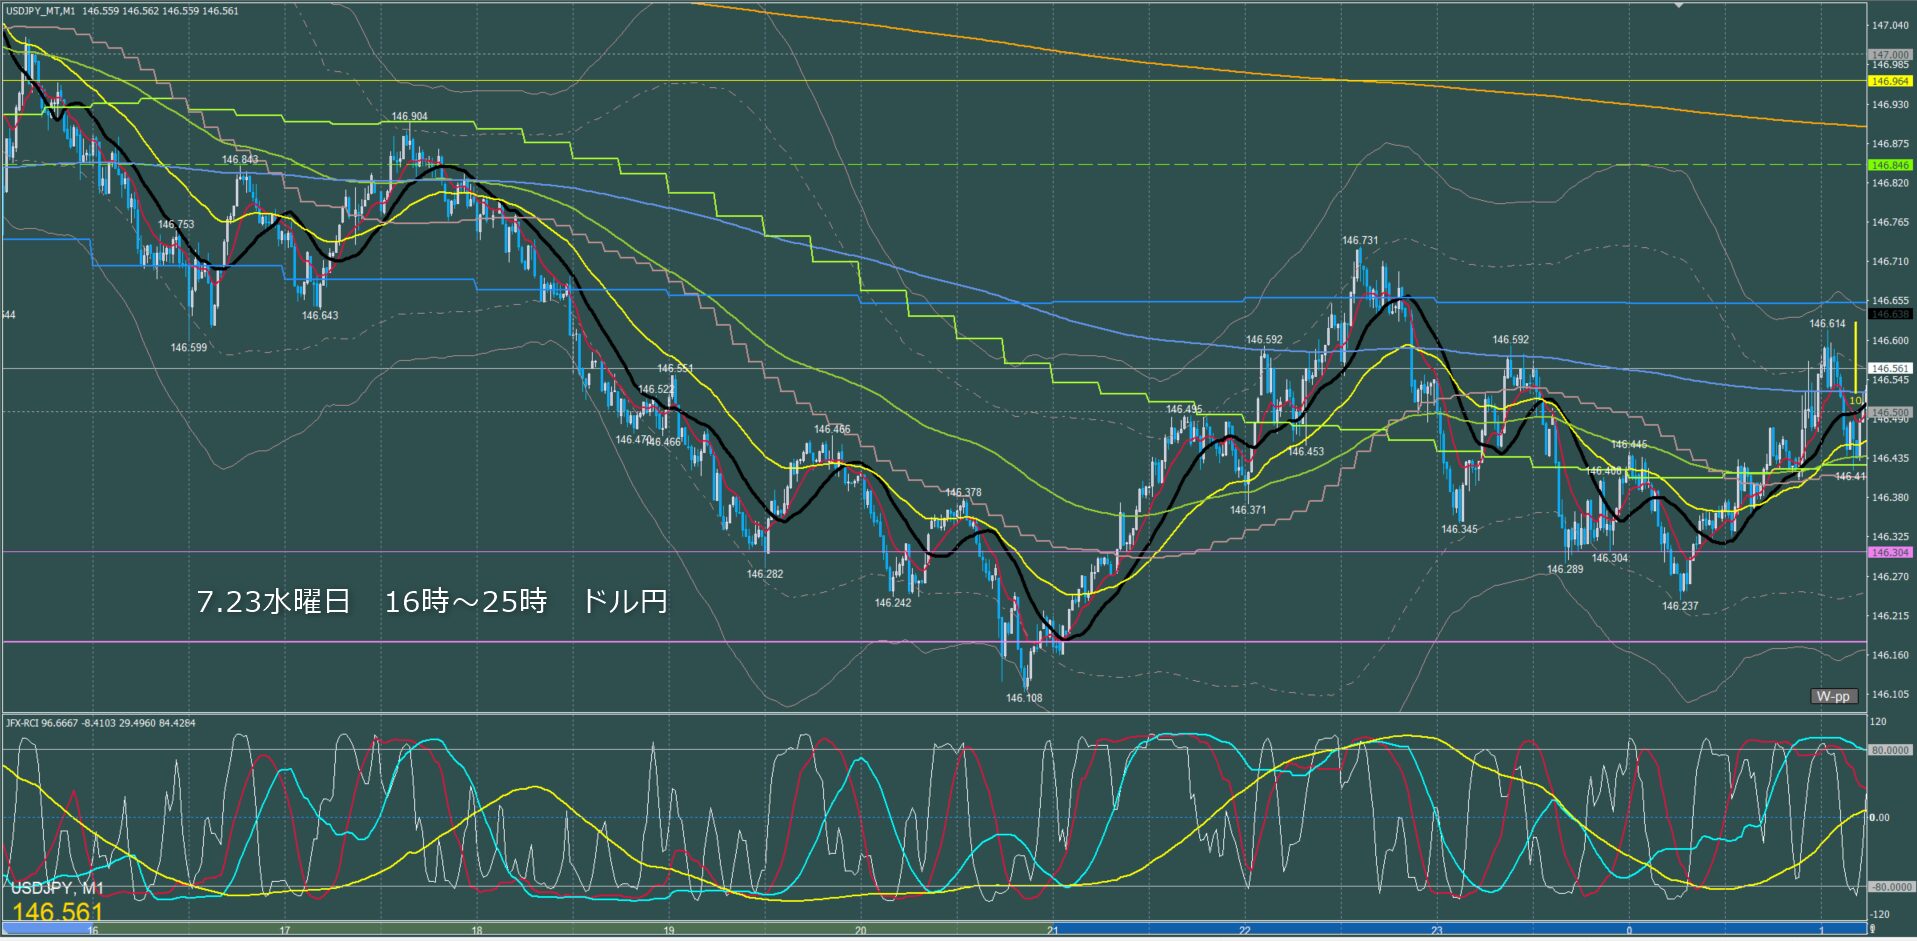This screenshot has width=1917, height=941.
Task: Select the USDJPY_MT,M1 chart title text
Action: coord(40,11)
